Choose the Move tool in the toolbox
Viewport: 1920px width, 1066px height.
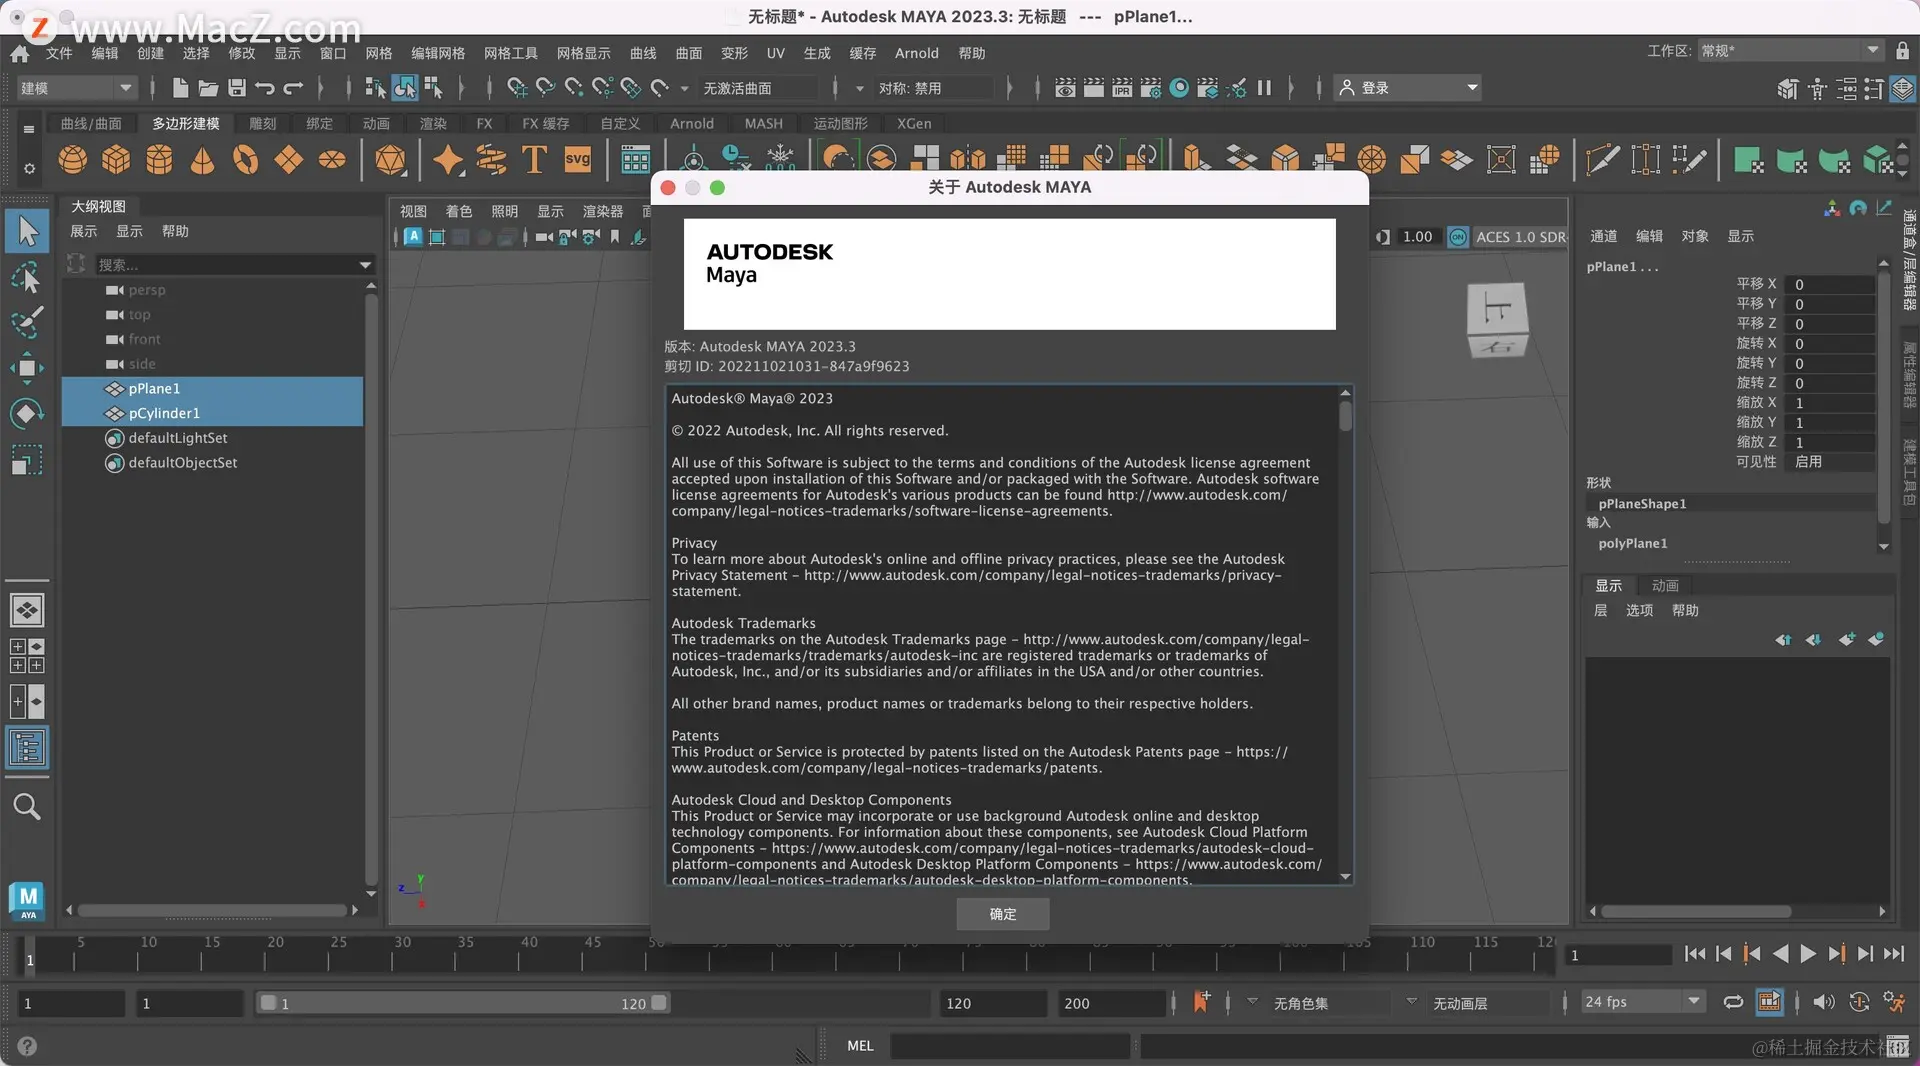(27, 368)
